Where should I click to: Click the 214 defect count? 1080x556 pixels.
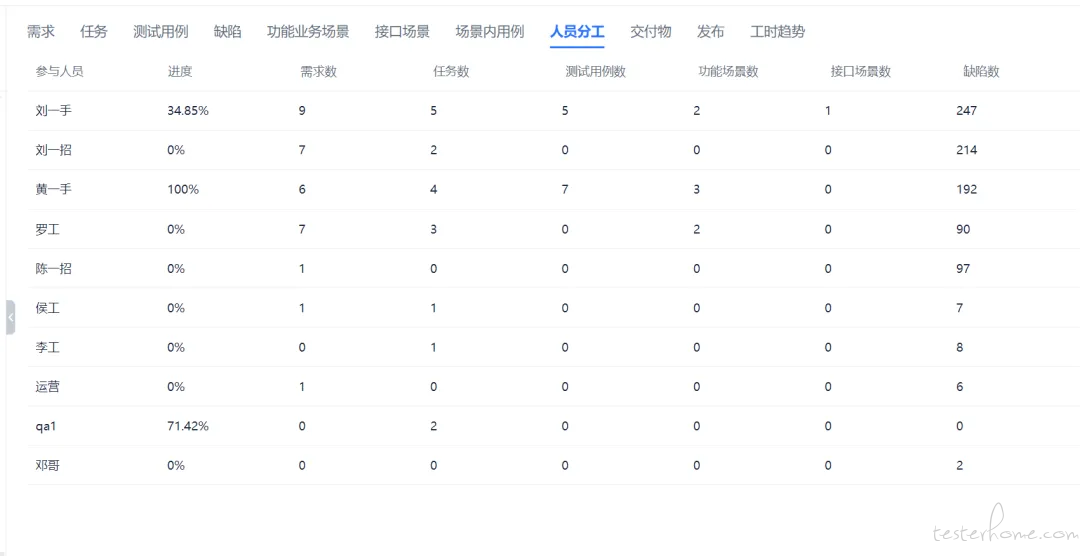(x=966, y=150)
